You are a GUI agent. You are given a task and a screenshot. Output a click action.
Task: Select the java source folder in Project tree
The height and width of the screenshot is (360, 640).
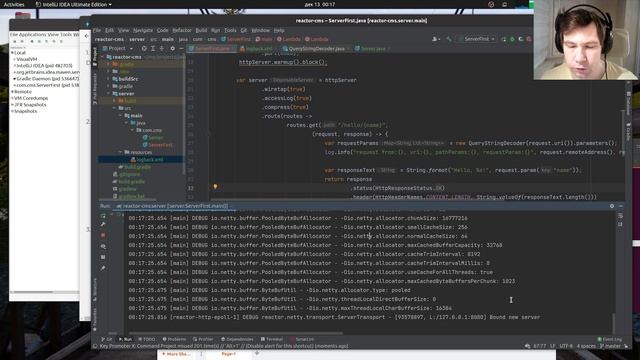(138, 123)
